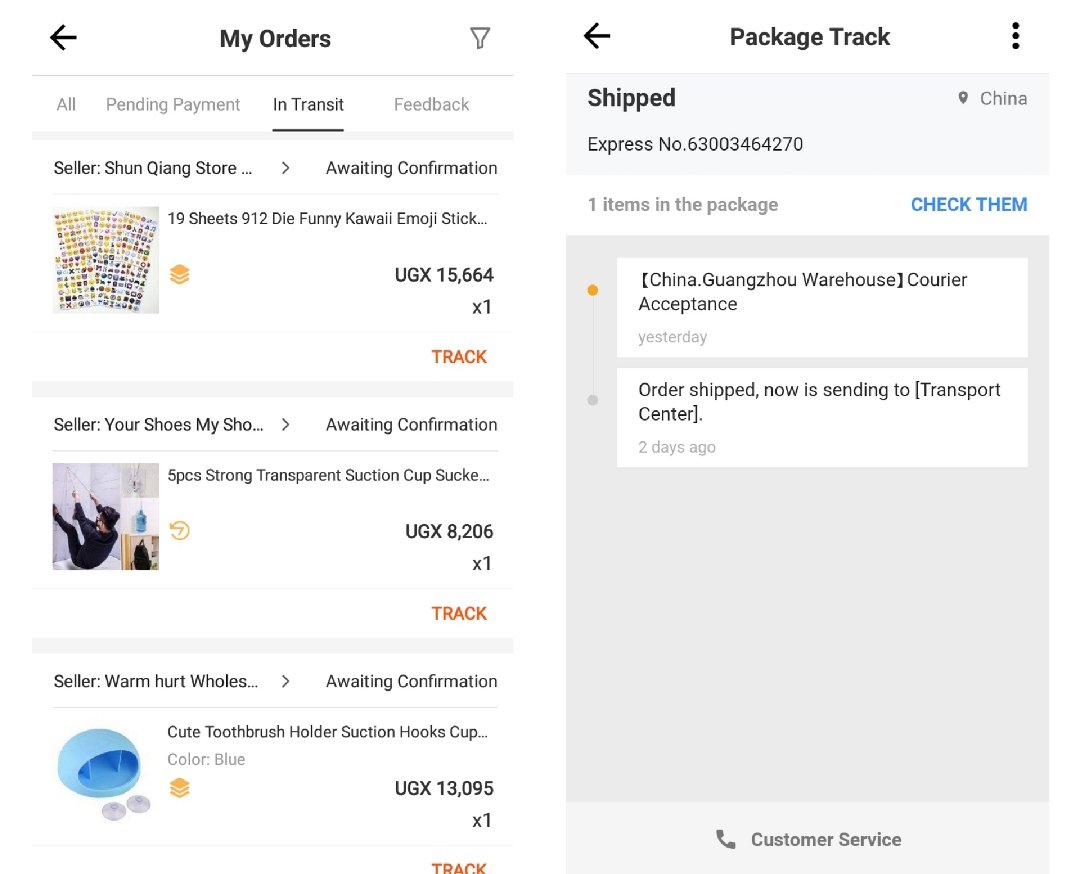Open the blue toothbrush holder thumbnail

(105, 772)
